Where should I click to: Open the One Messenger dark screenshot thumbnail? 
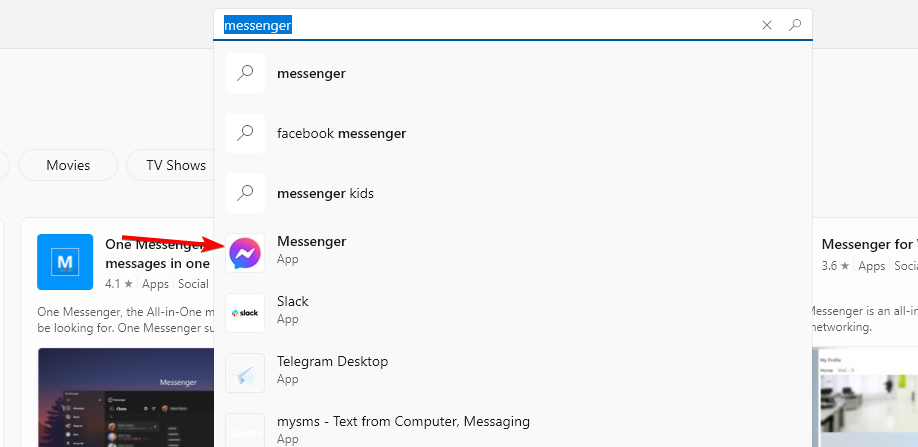(126, 397)
